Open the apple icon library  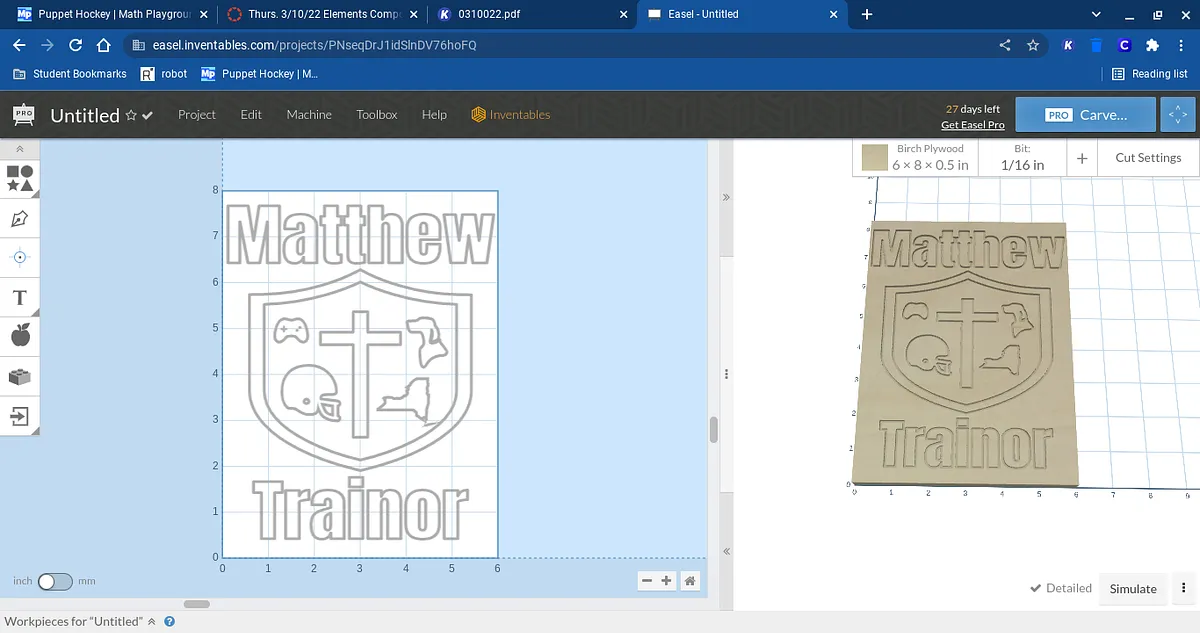click(x=20, y=336)
